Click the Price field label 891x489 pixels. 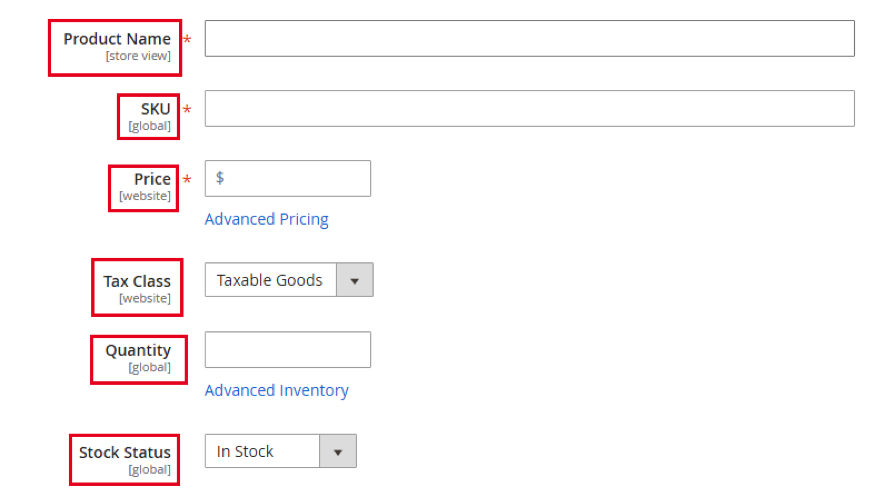point(152,179)
